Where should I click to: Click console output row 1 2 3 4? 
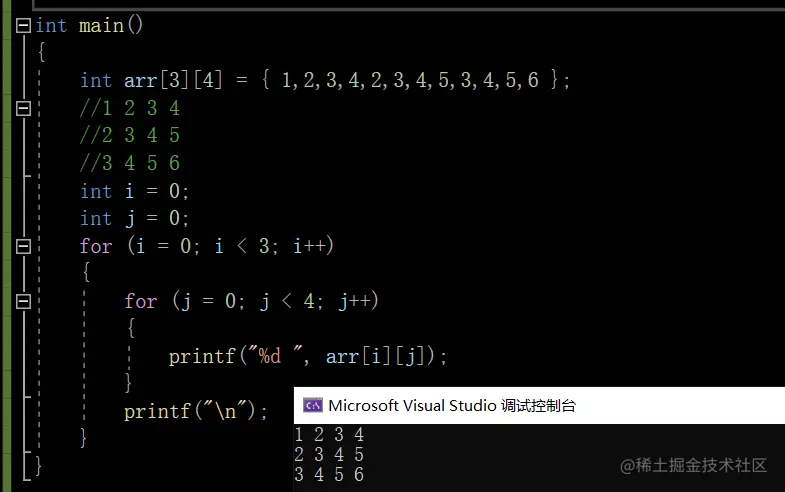pos(329,434)
